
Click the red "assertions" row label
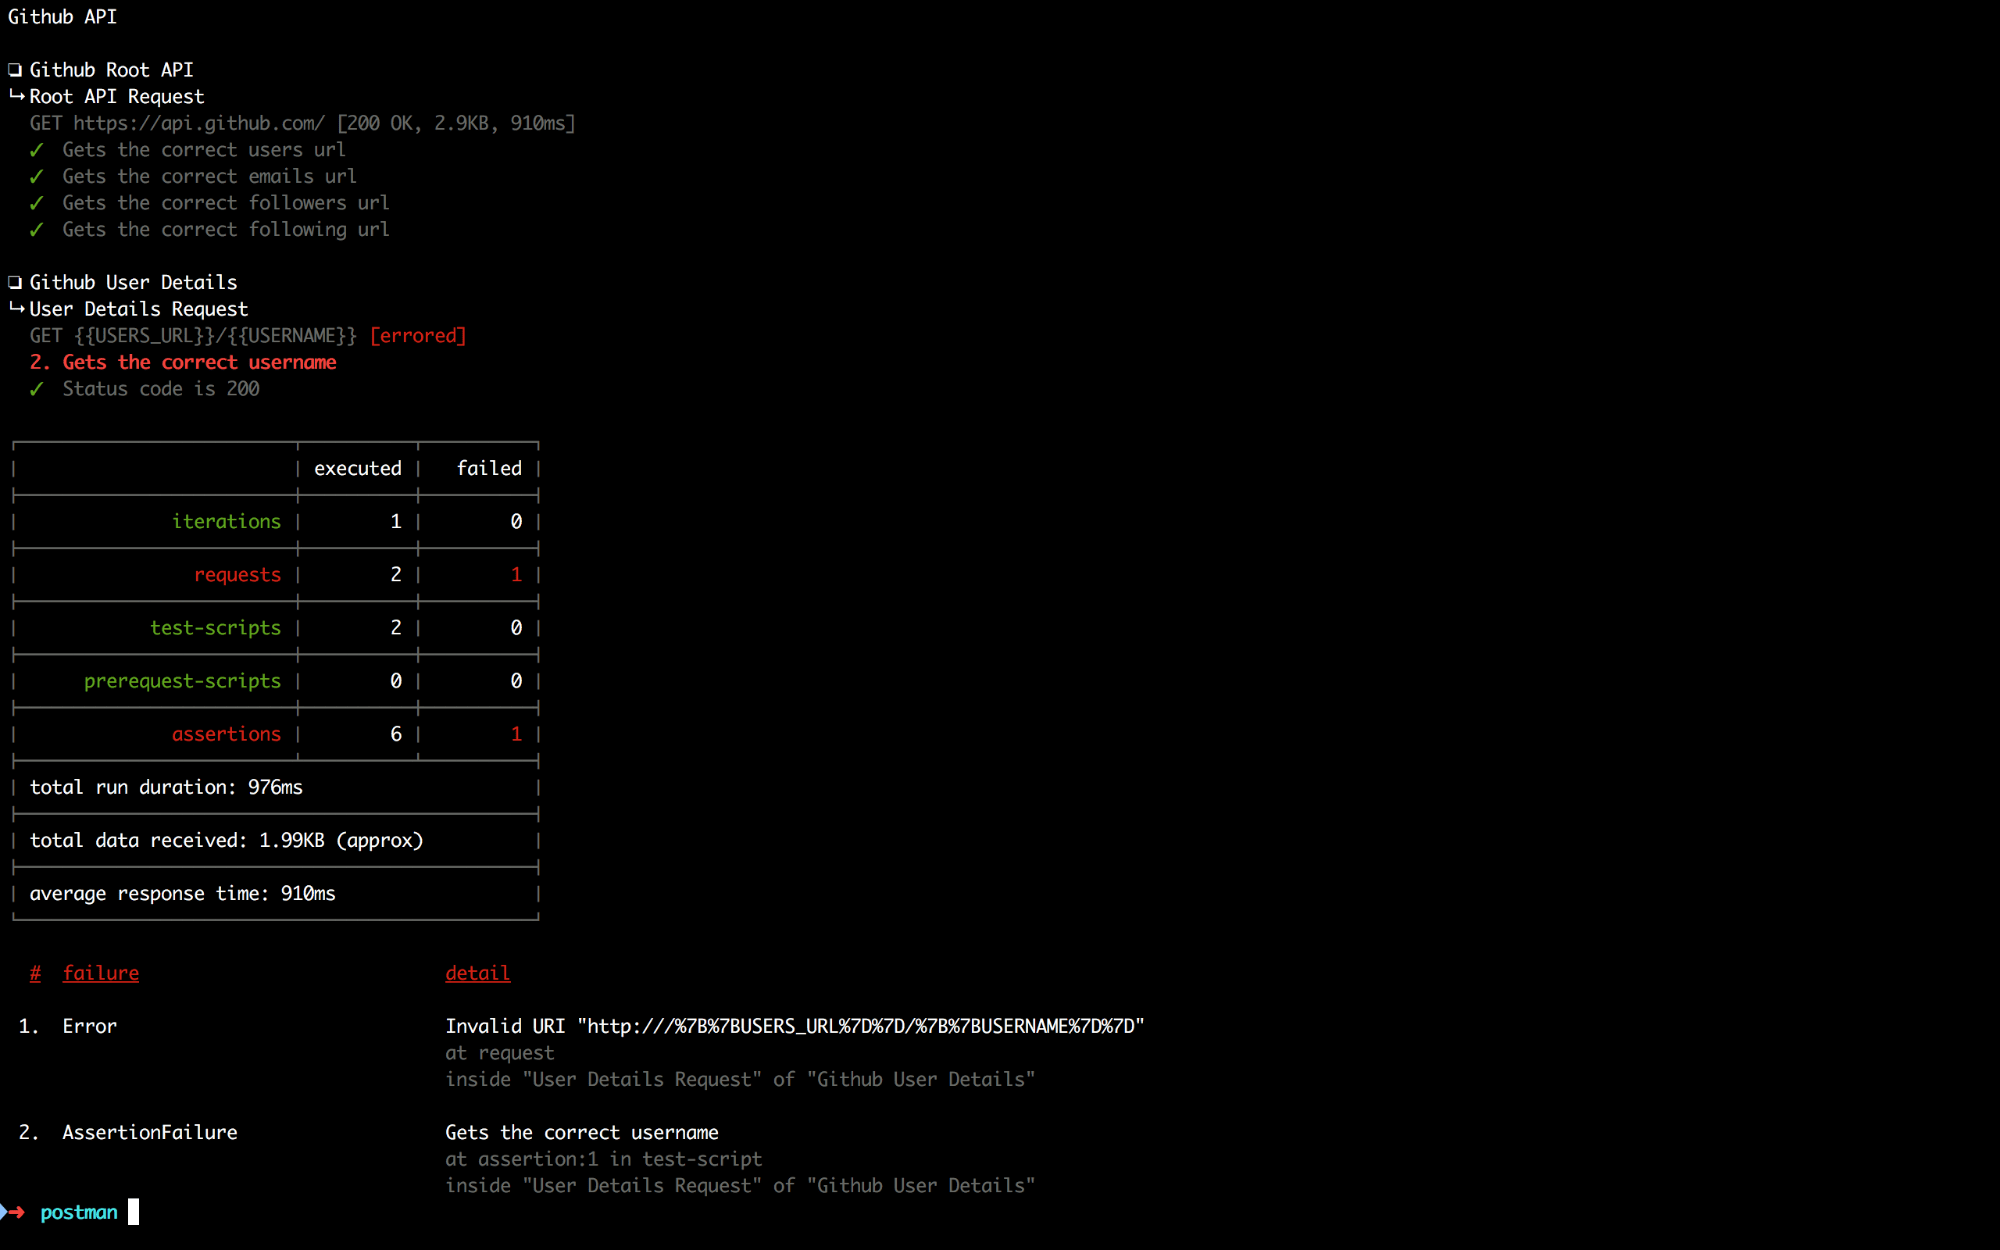226,734
